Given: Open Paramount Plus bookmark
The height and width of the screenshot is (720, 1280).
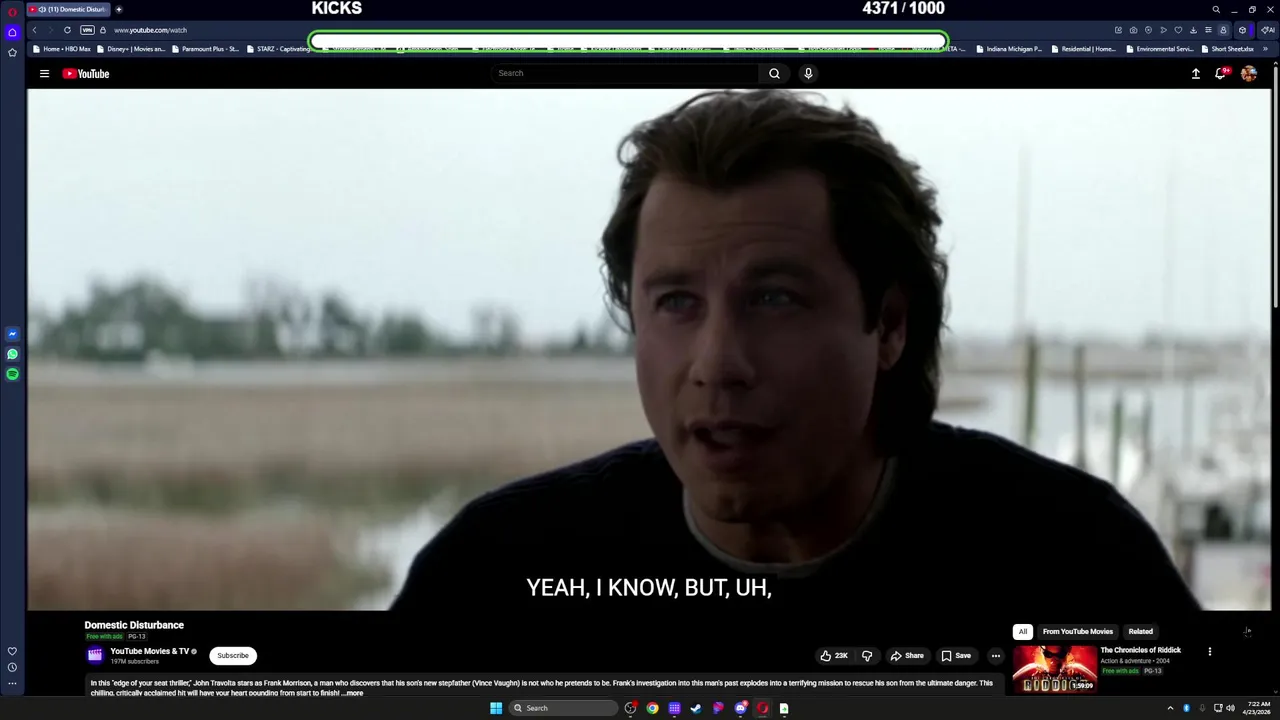Looking at the screenshot, I should point(205,48).
